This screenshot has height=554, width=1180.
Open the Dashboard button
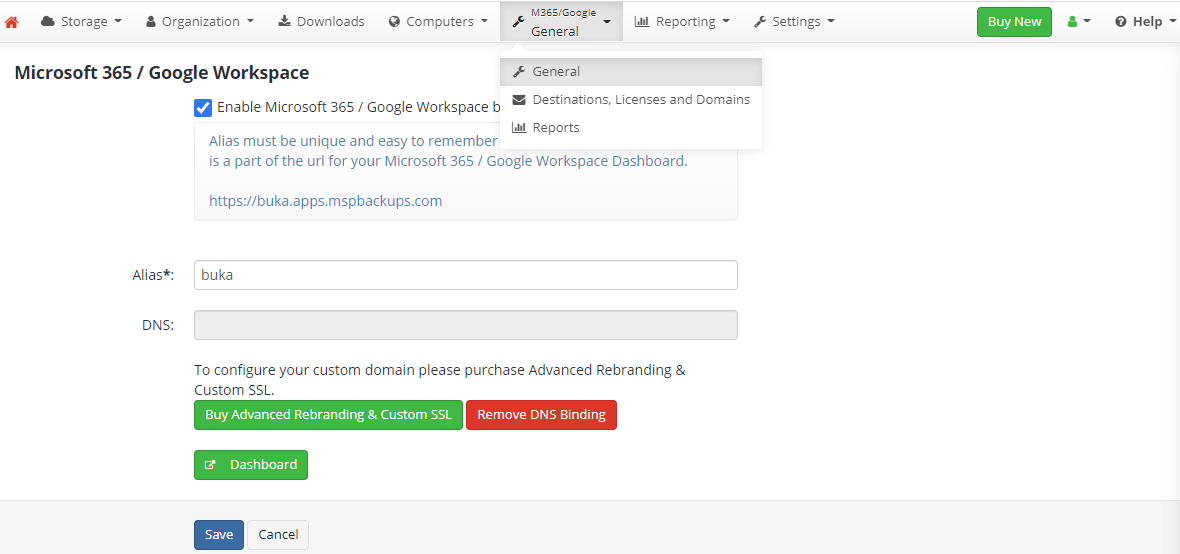[x=251, y=464]
